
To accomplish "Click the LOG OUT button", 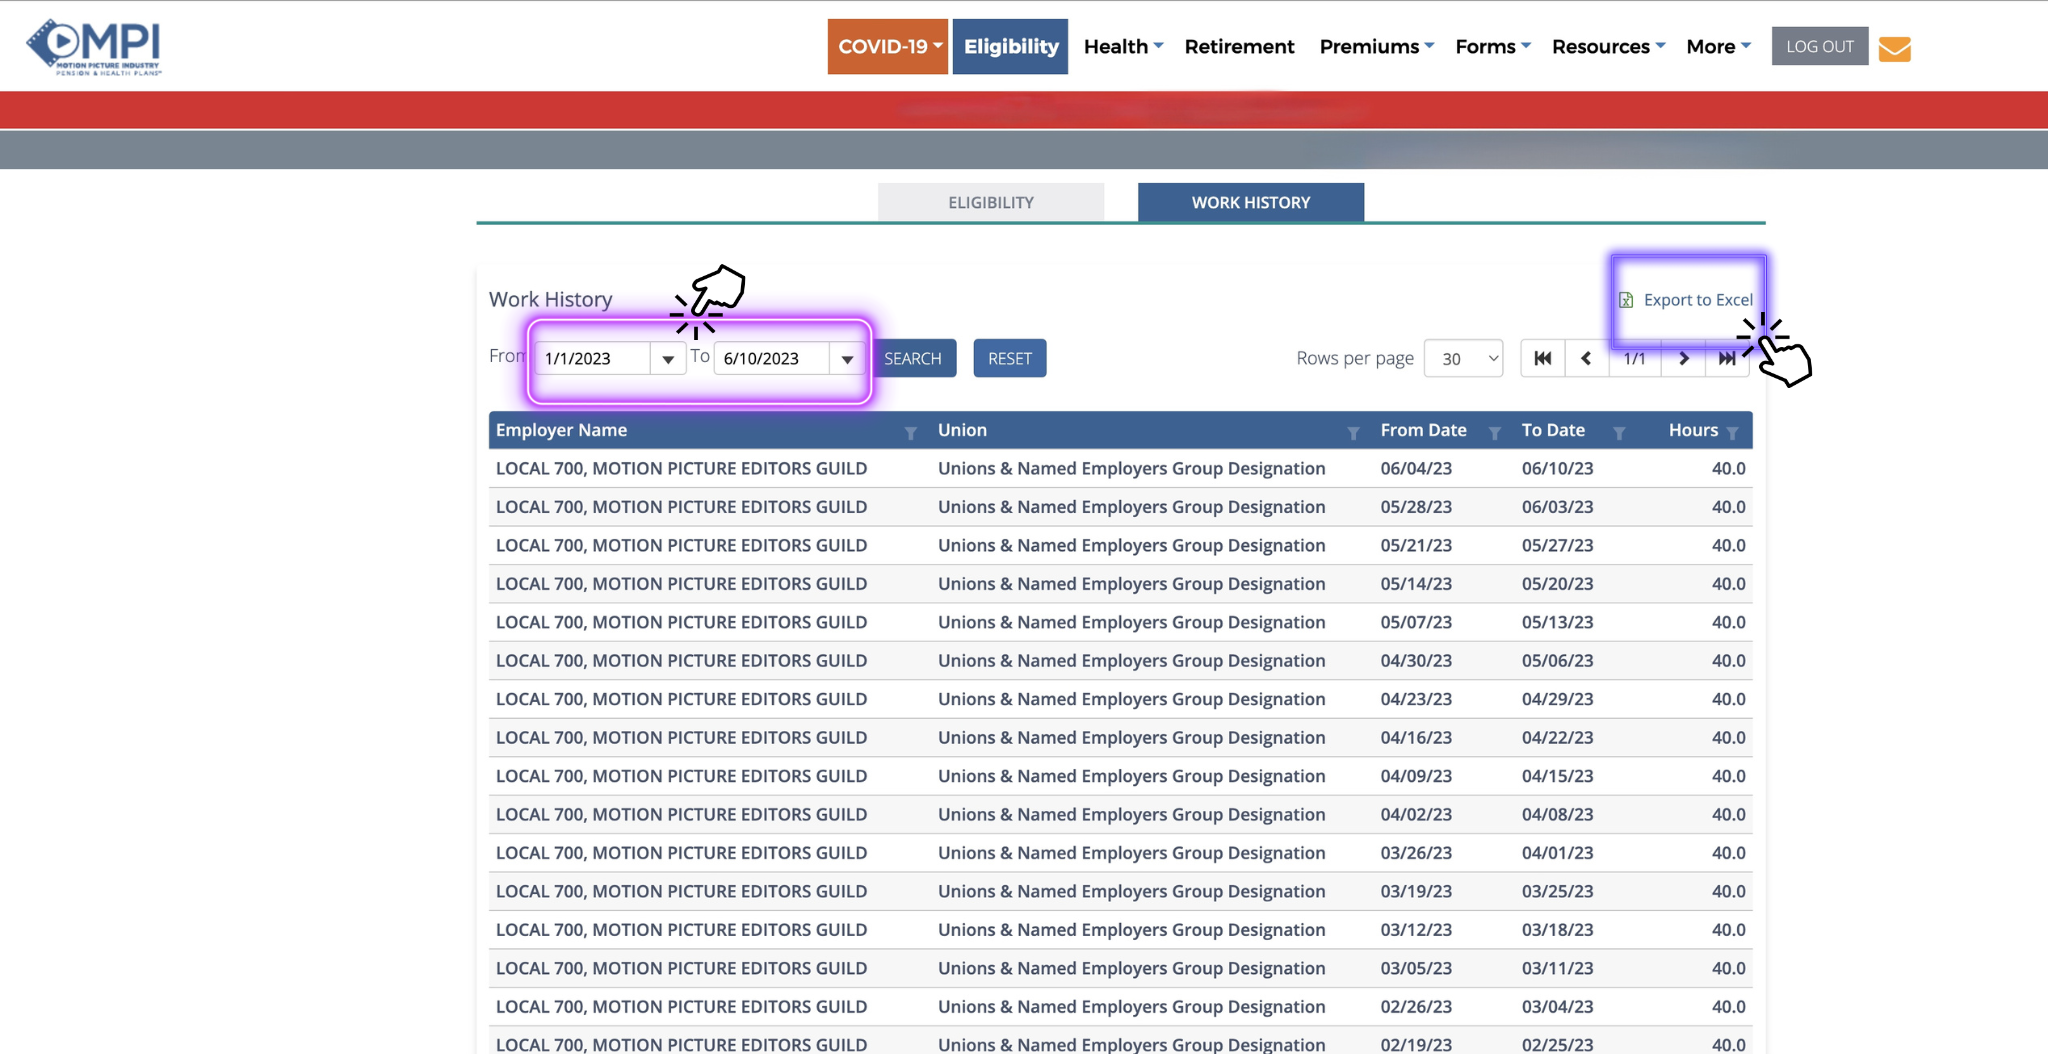I will click(1820, 46).
